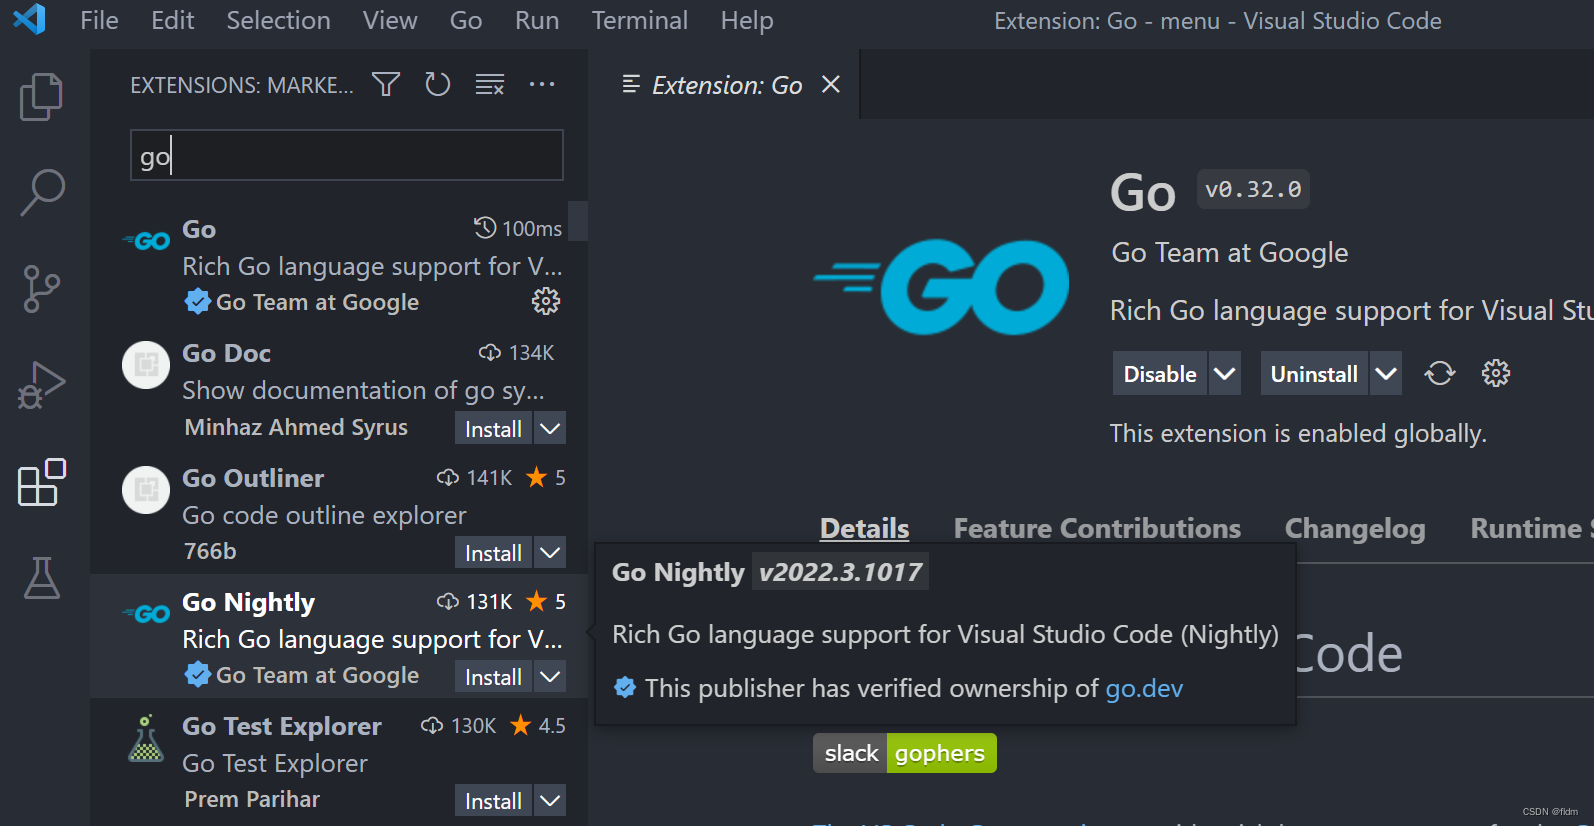Open the Explorer view in activity bar

pos(42,97)
